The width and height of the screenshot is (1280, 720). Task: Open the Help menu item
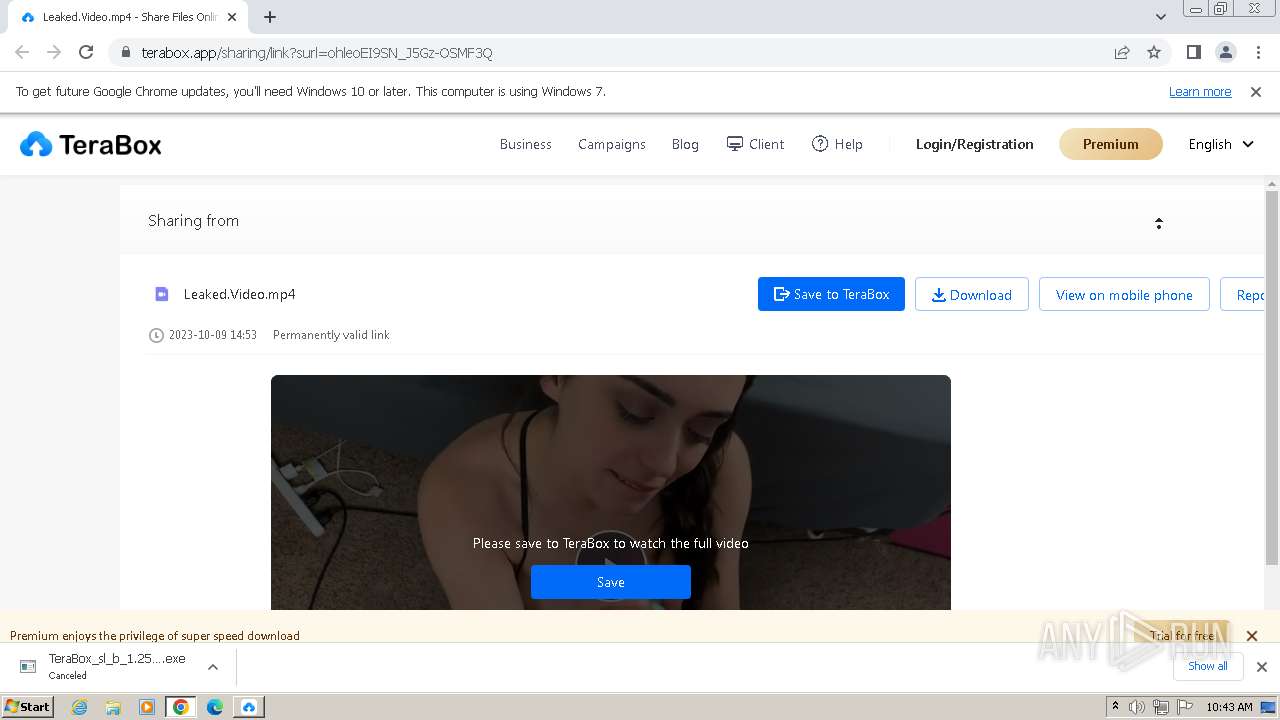[837, 144]
